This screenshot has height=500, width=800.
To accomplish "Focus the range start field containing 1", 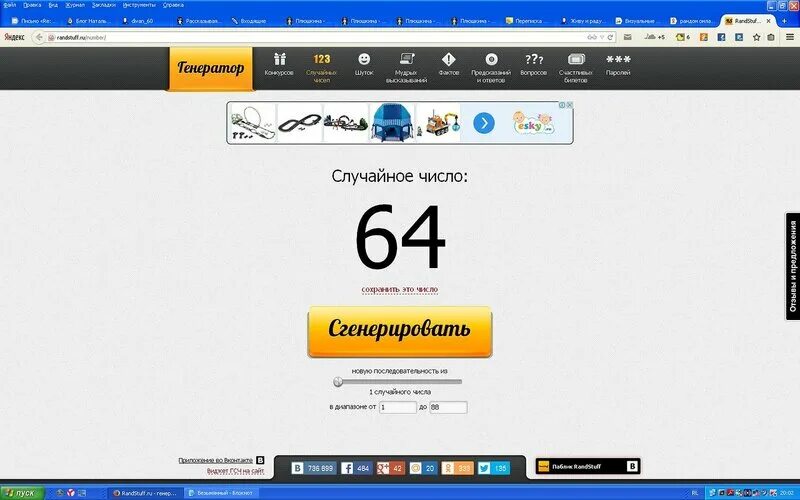I will (x=397, y=407).
